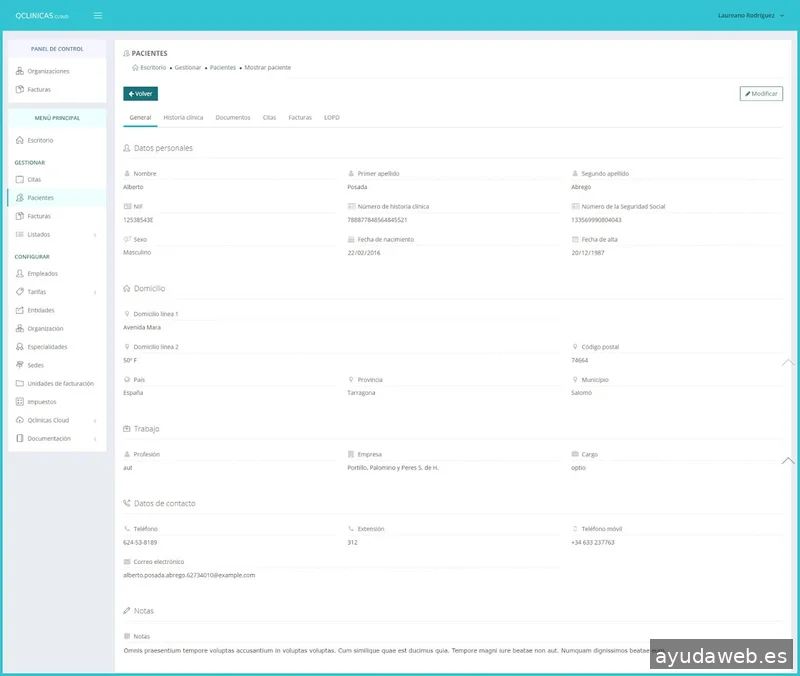Click the mobile number +34 633 237763
Screen dimensions: 800x676
tap(593, 543)
